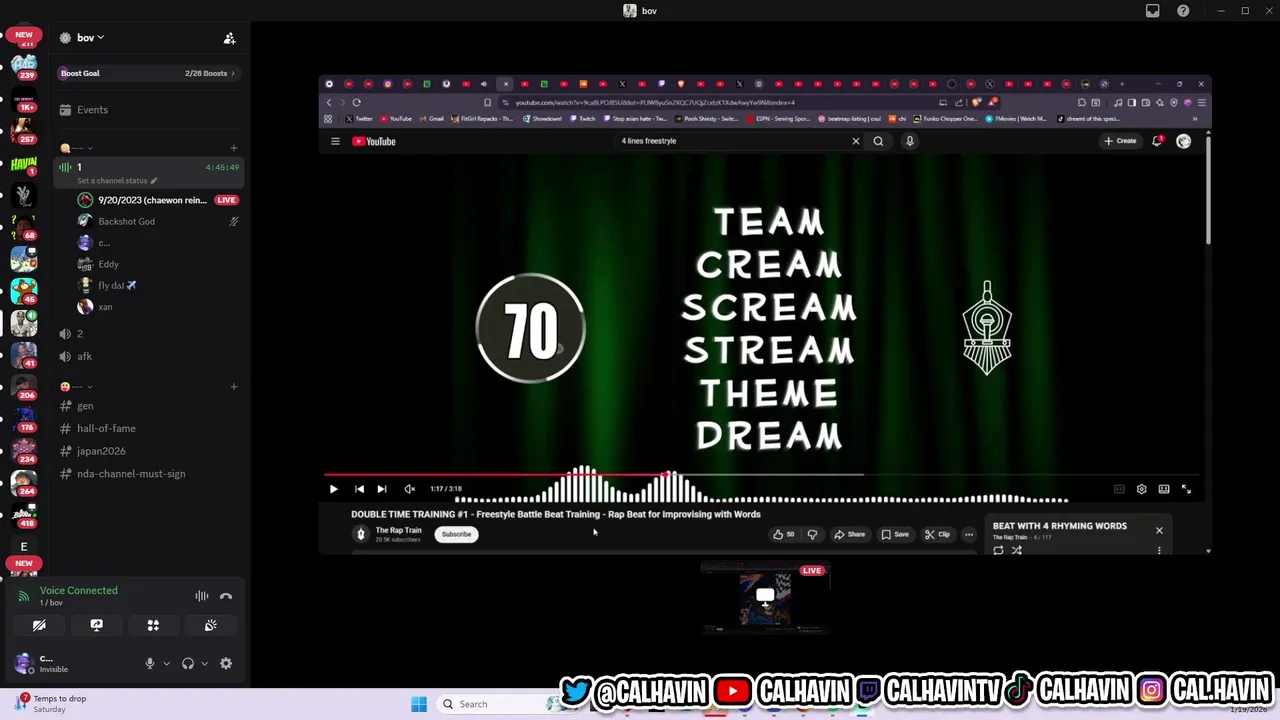Open YouTube notifications bell
Image resolution: width=1280 pixels, height=720 pixels.
1157,141
